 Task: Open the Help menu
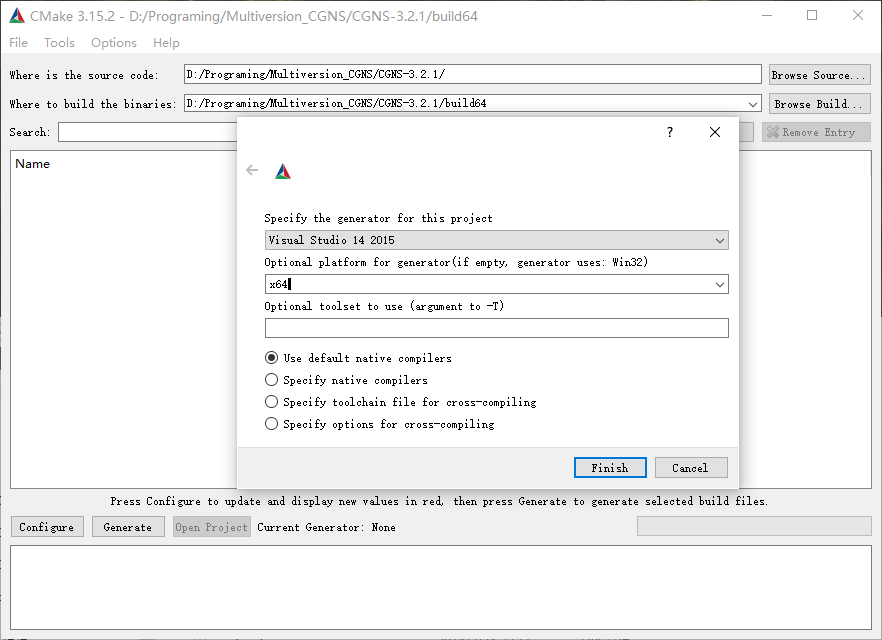[x=166, y=43]
